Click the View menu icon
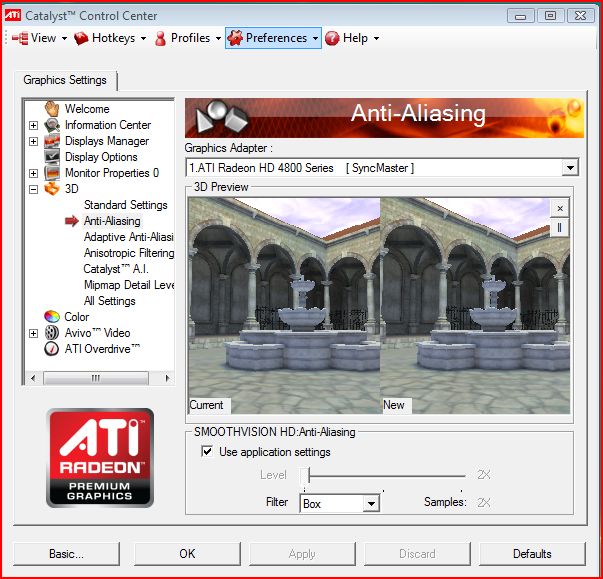 (20, 38)
